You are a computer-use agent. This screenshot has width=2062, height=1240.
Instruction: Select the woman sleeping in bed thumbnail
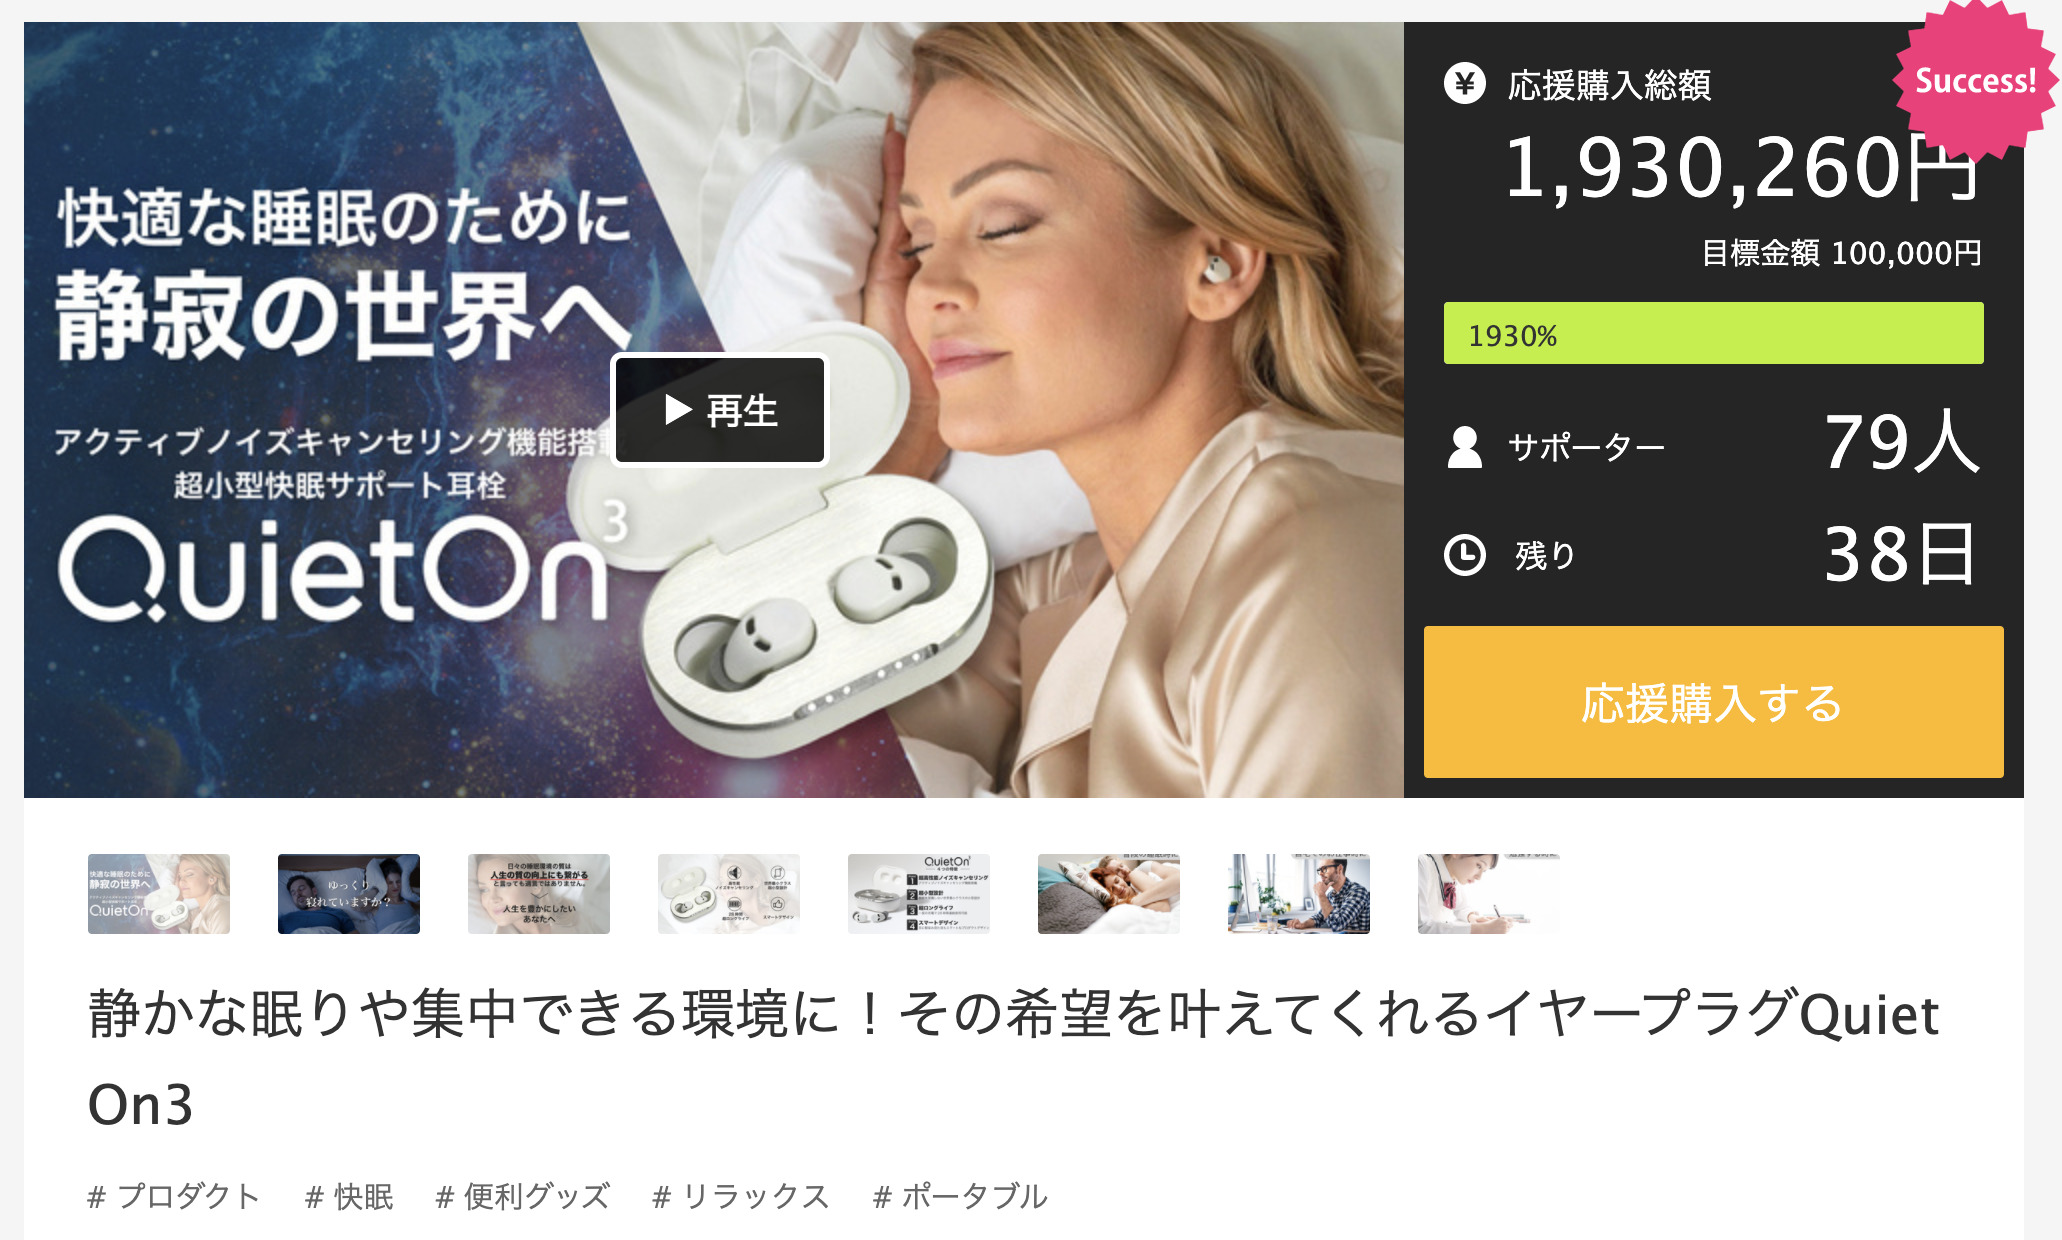(x=1109, y=894)
